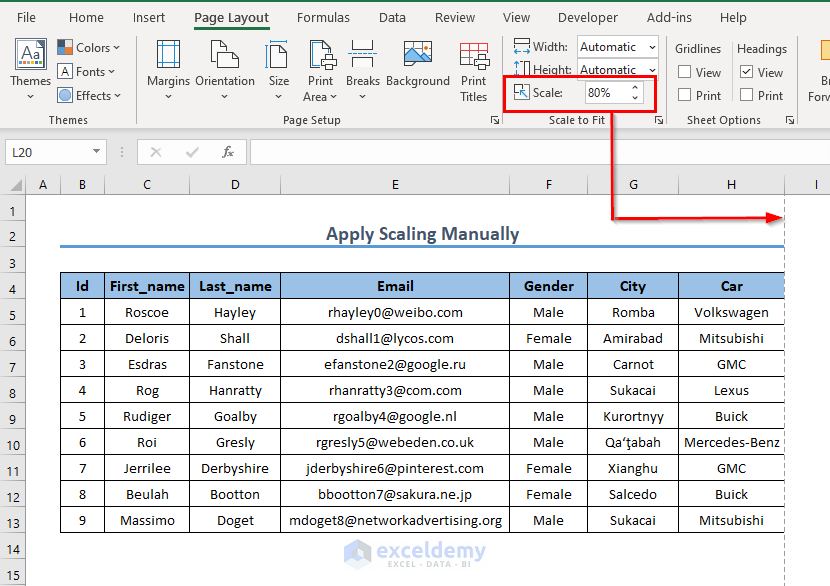Open the theme Colors dropdown

tap(88, 47)
